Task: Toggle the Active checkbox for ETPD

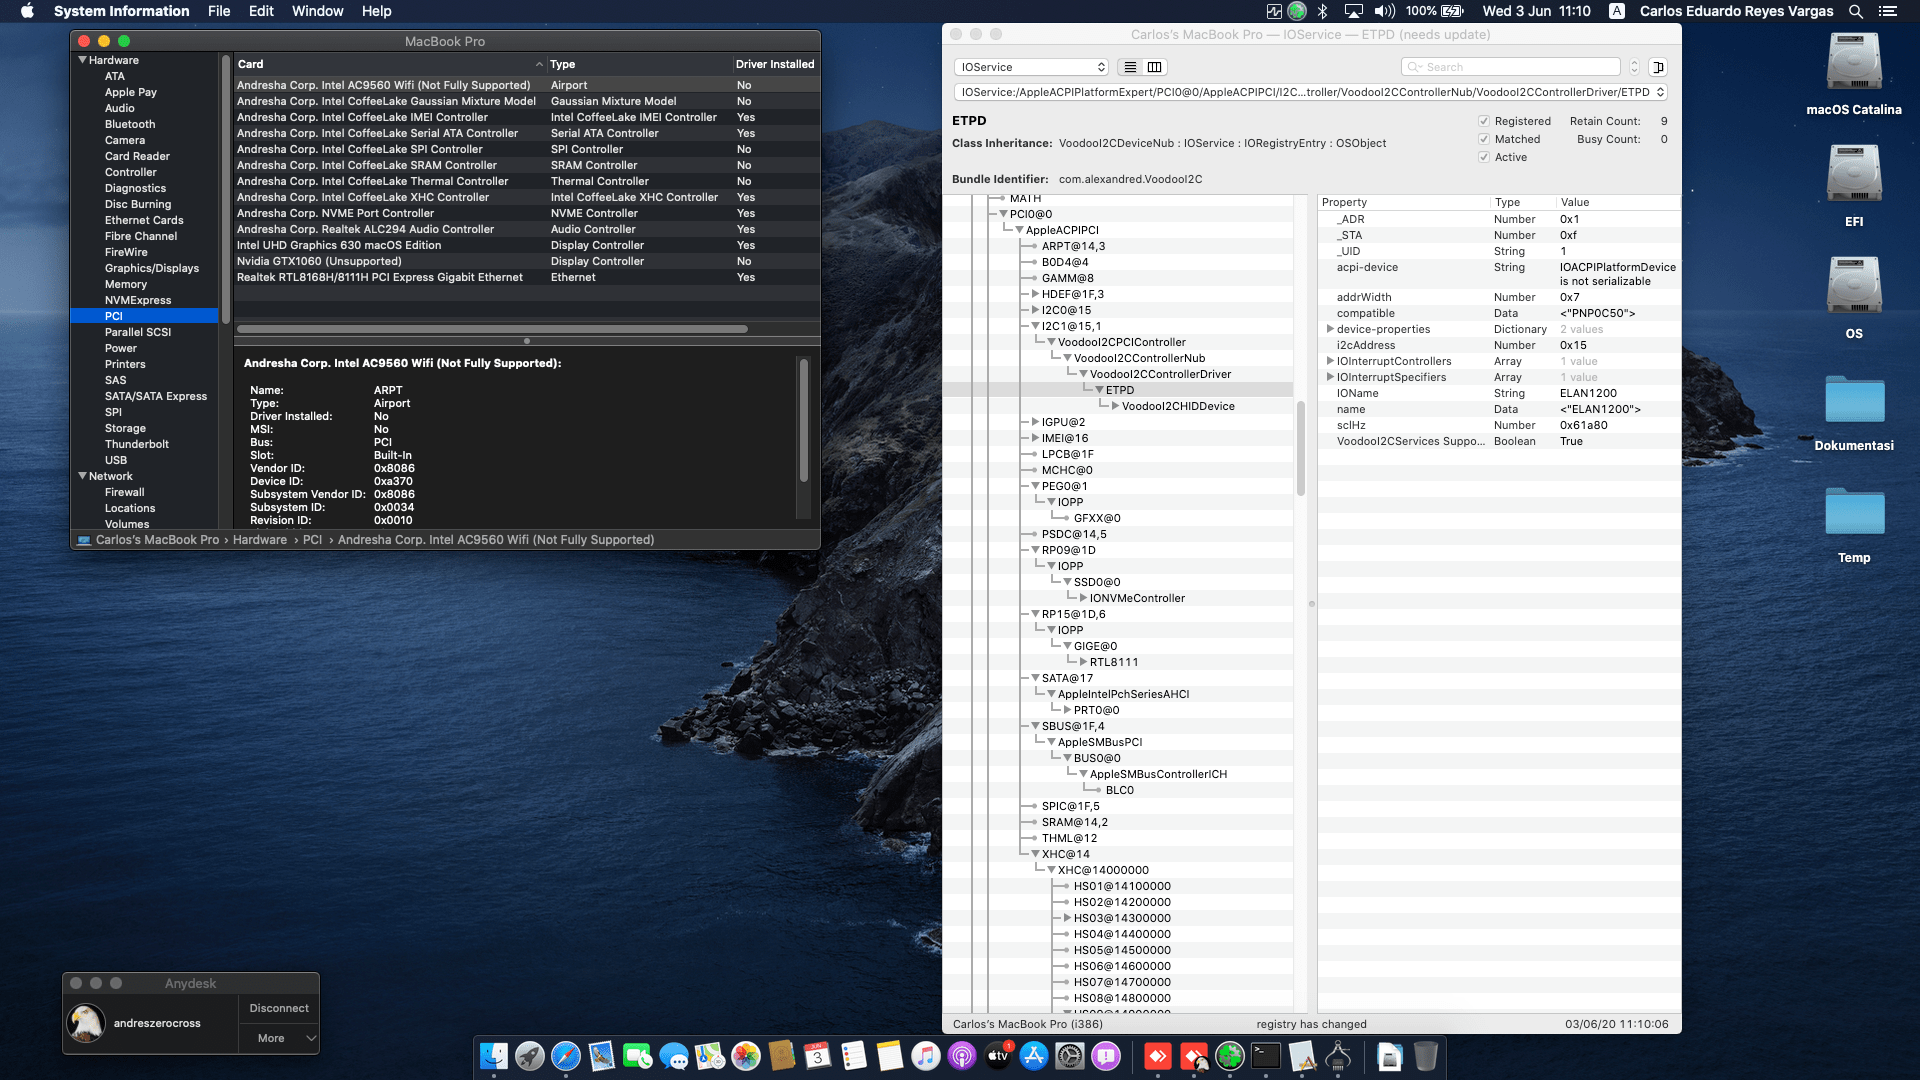Action: [1484, 157]
